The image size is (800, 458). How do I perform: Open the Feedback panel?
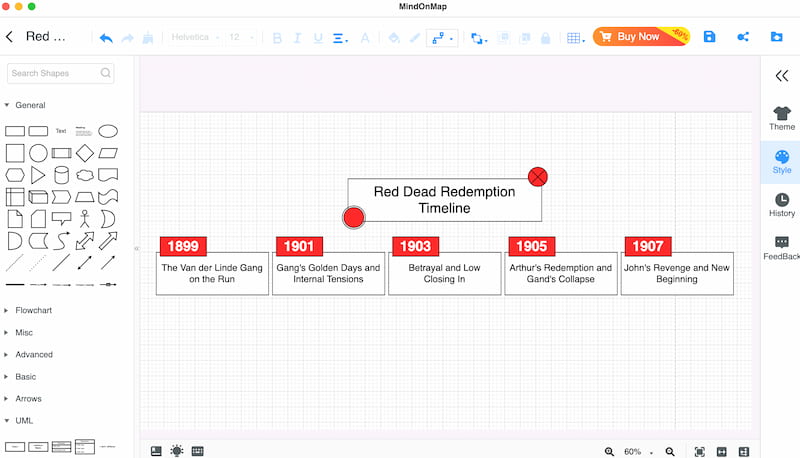coord(782,248)
